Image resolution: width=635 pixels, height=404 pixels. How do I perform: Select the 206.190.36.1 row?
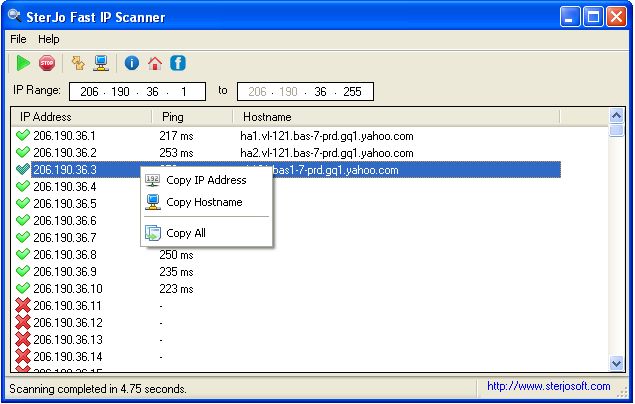point(64,136)
